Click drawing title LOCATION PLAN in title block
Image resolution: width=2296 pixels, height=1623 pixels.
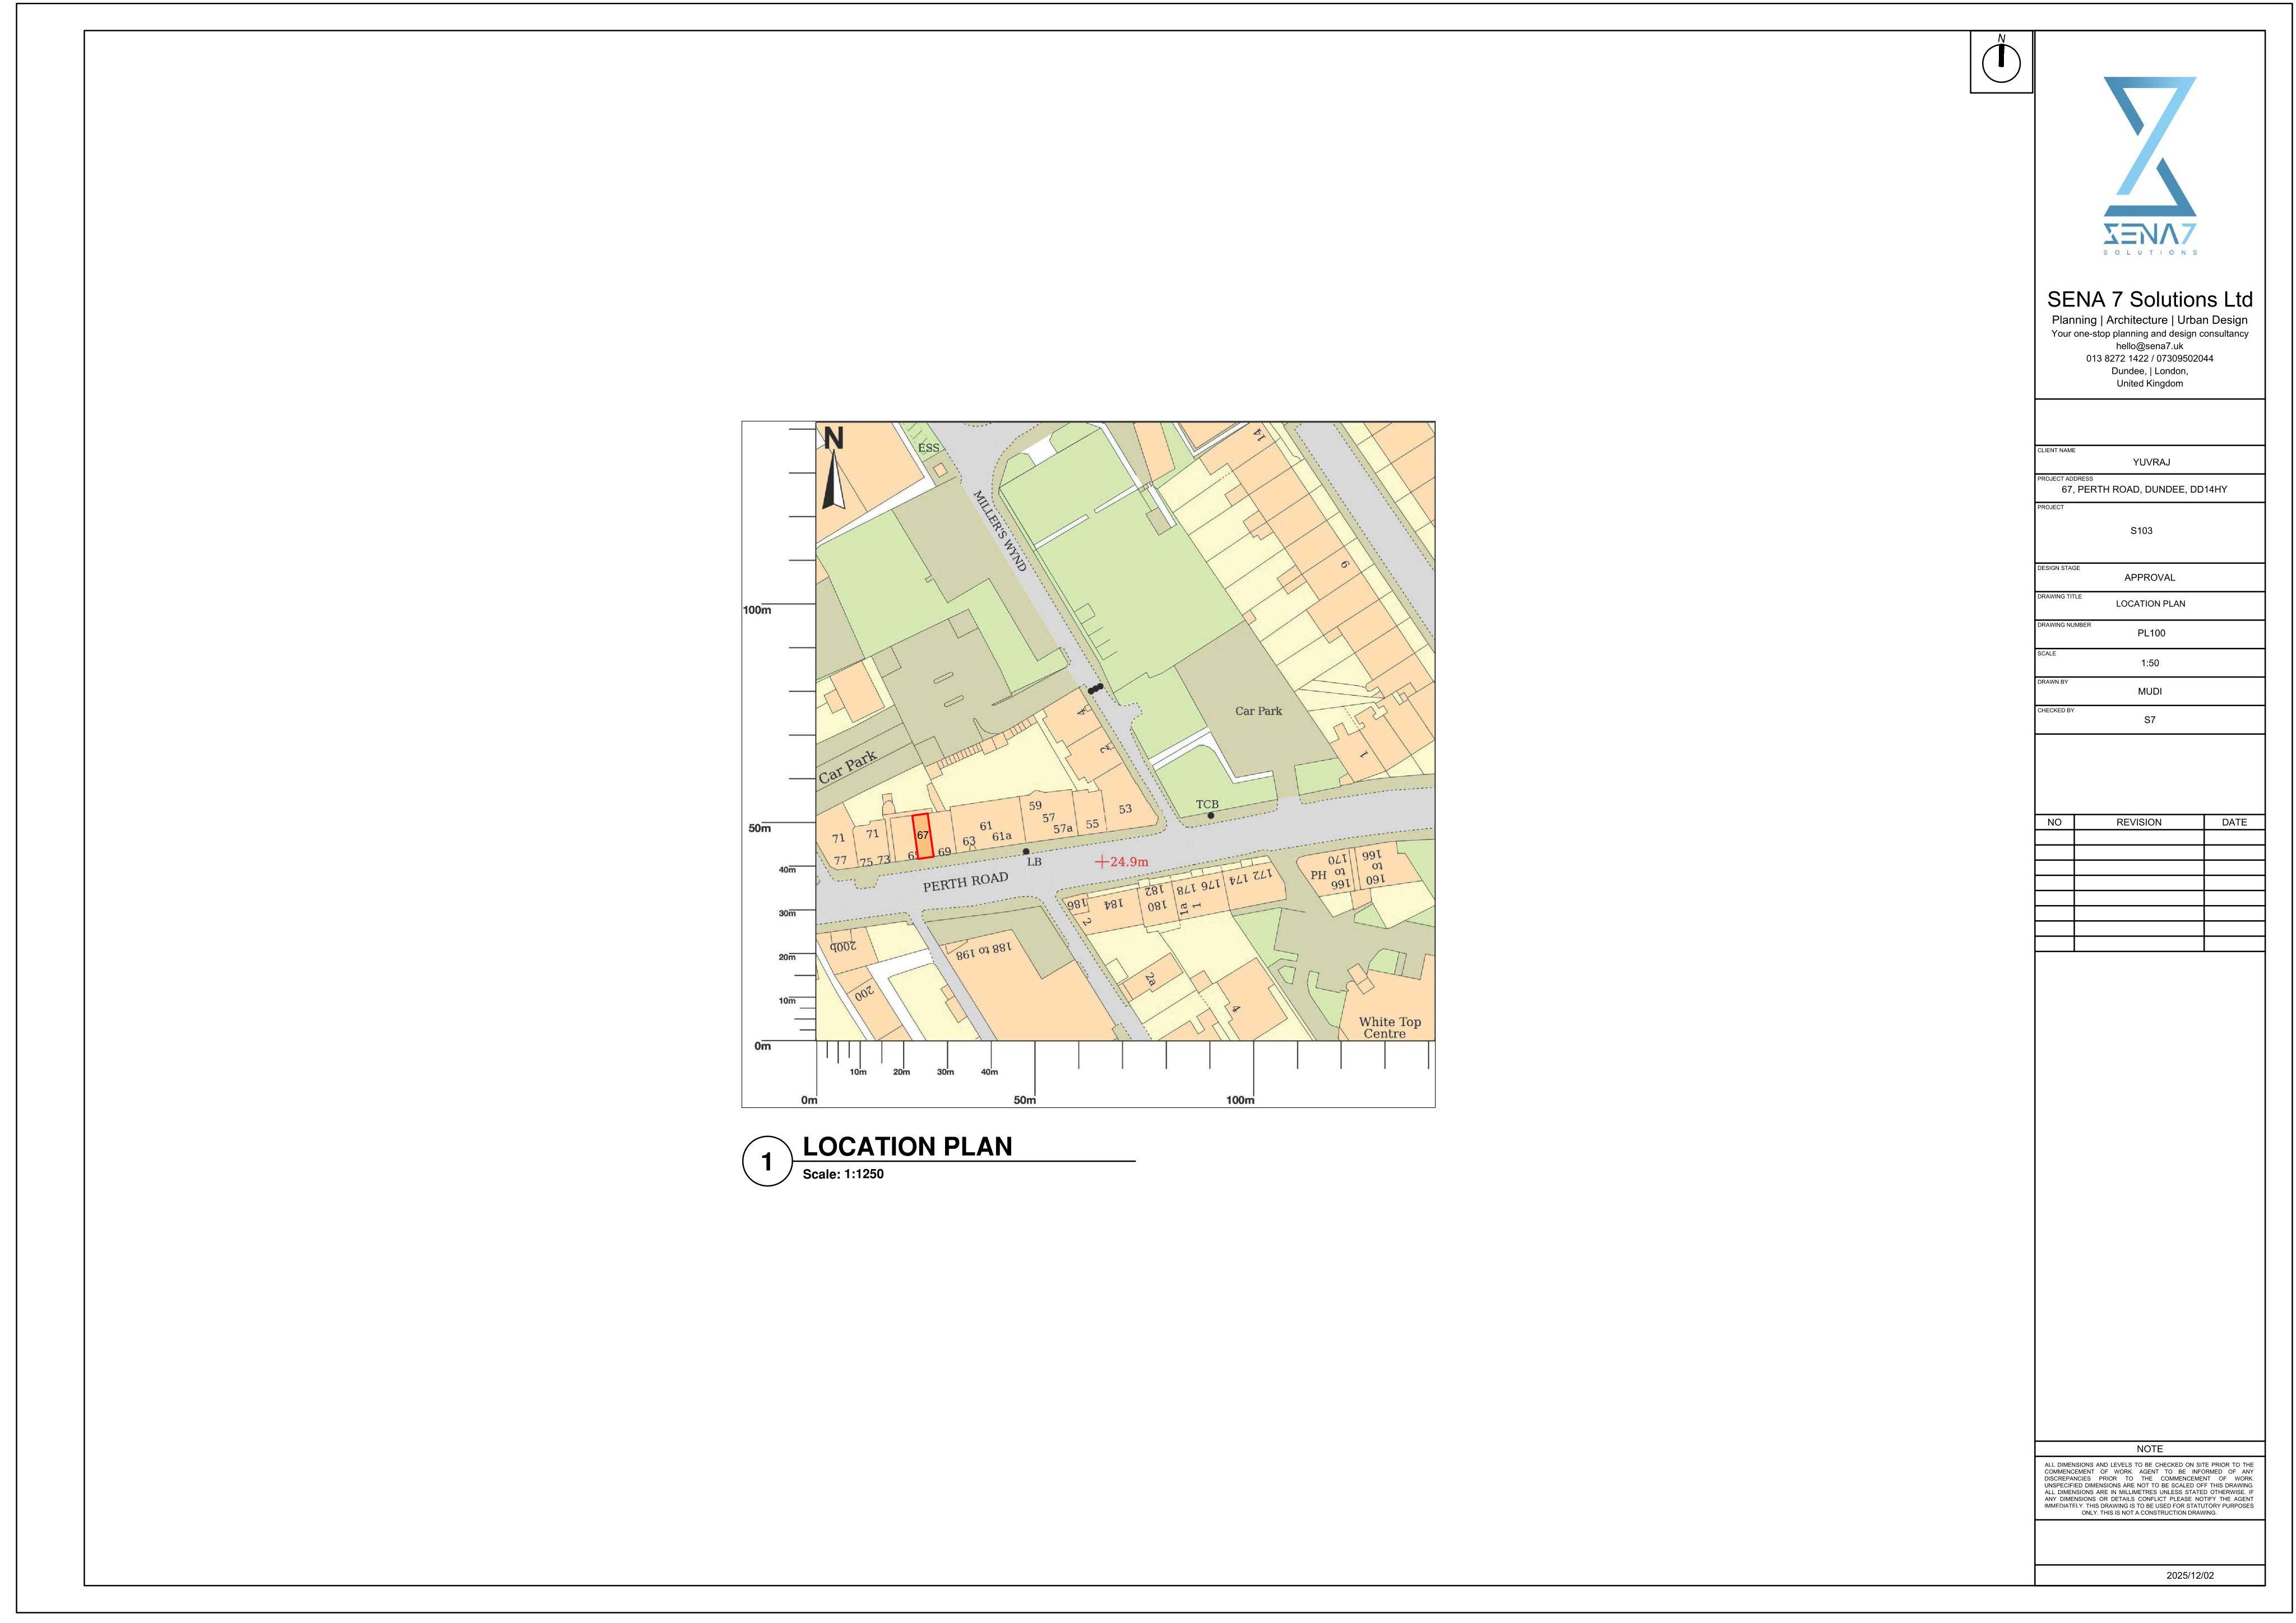click(x=2150, y=604)
